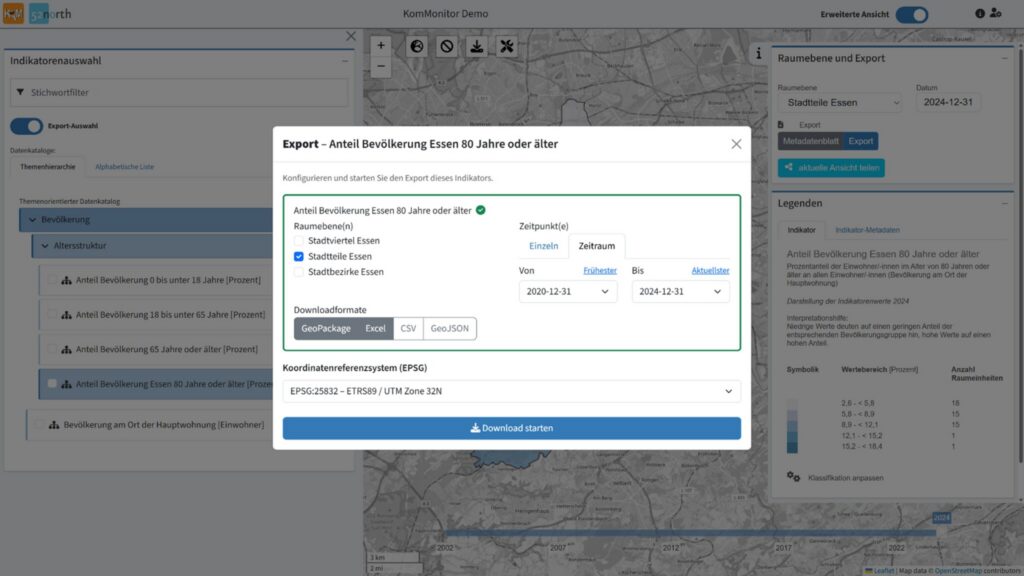
Task: Click the circle-slash map toolbar icon
Action: (447, 46)
